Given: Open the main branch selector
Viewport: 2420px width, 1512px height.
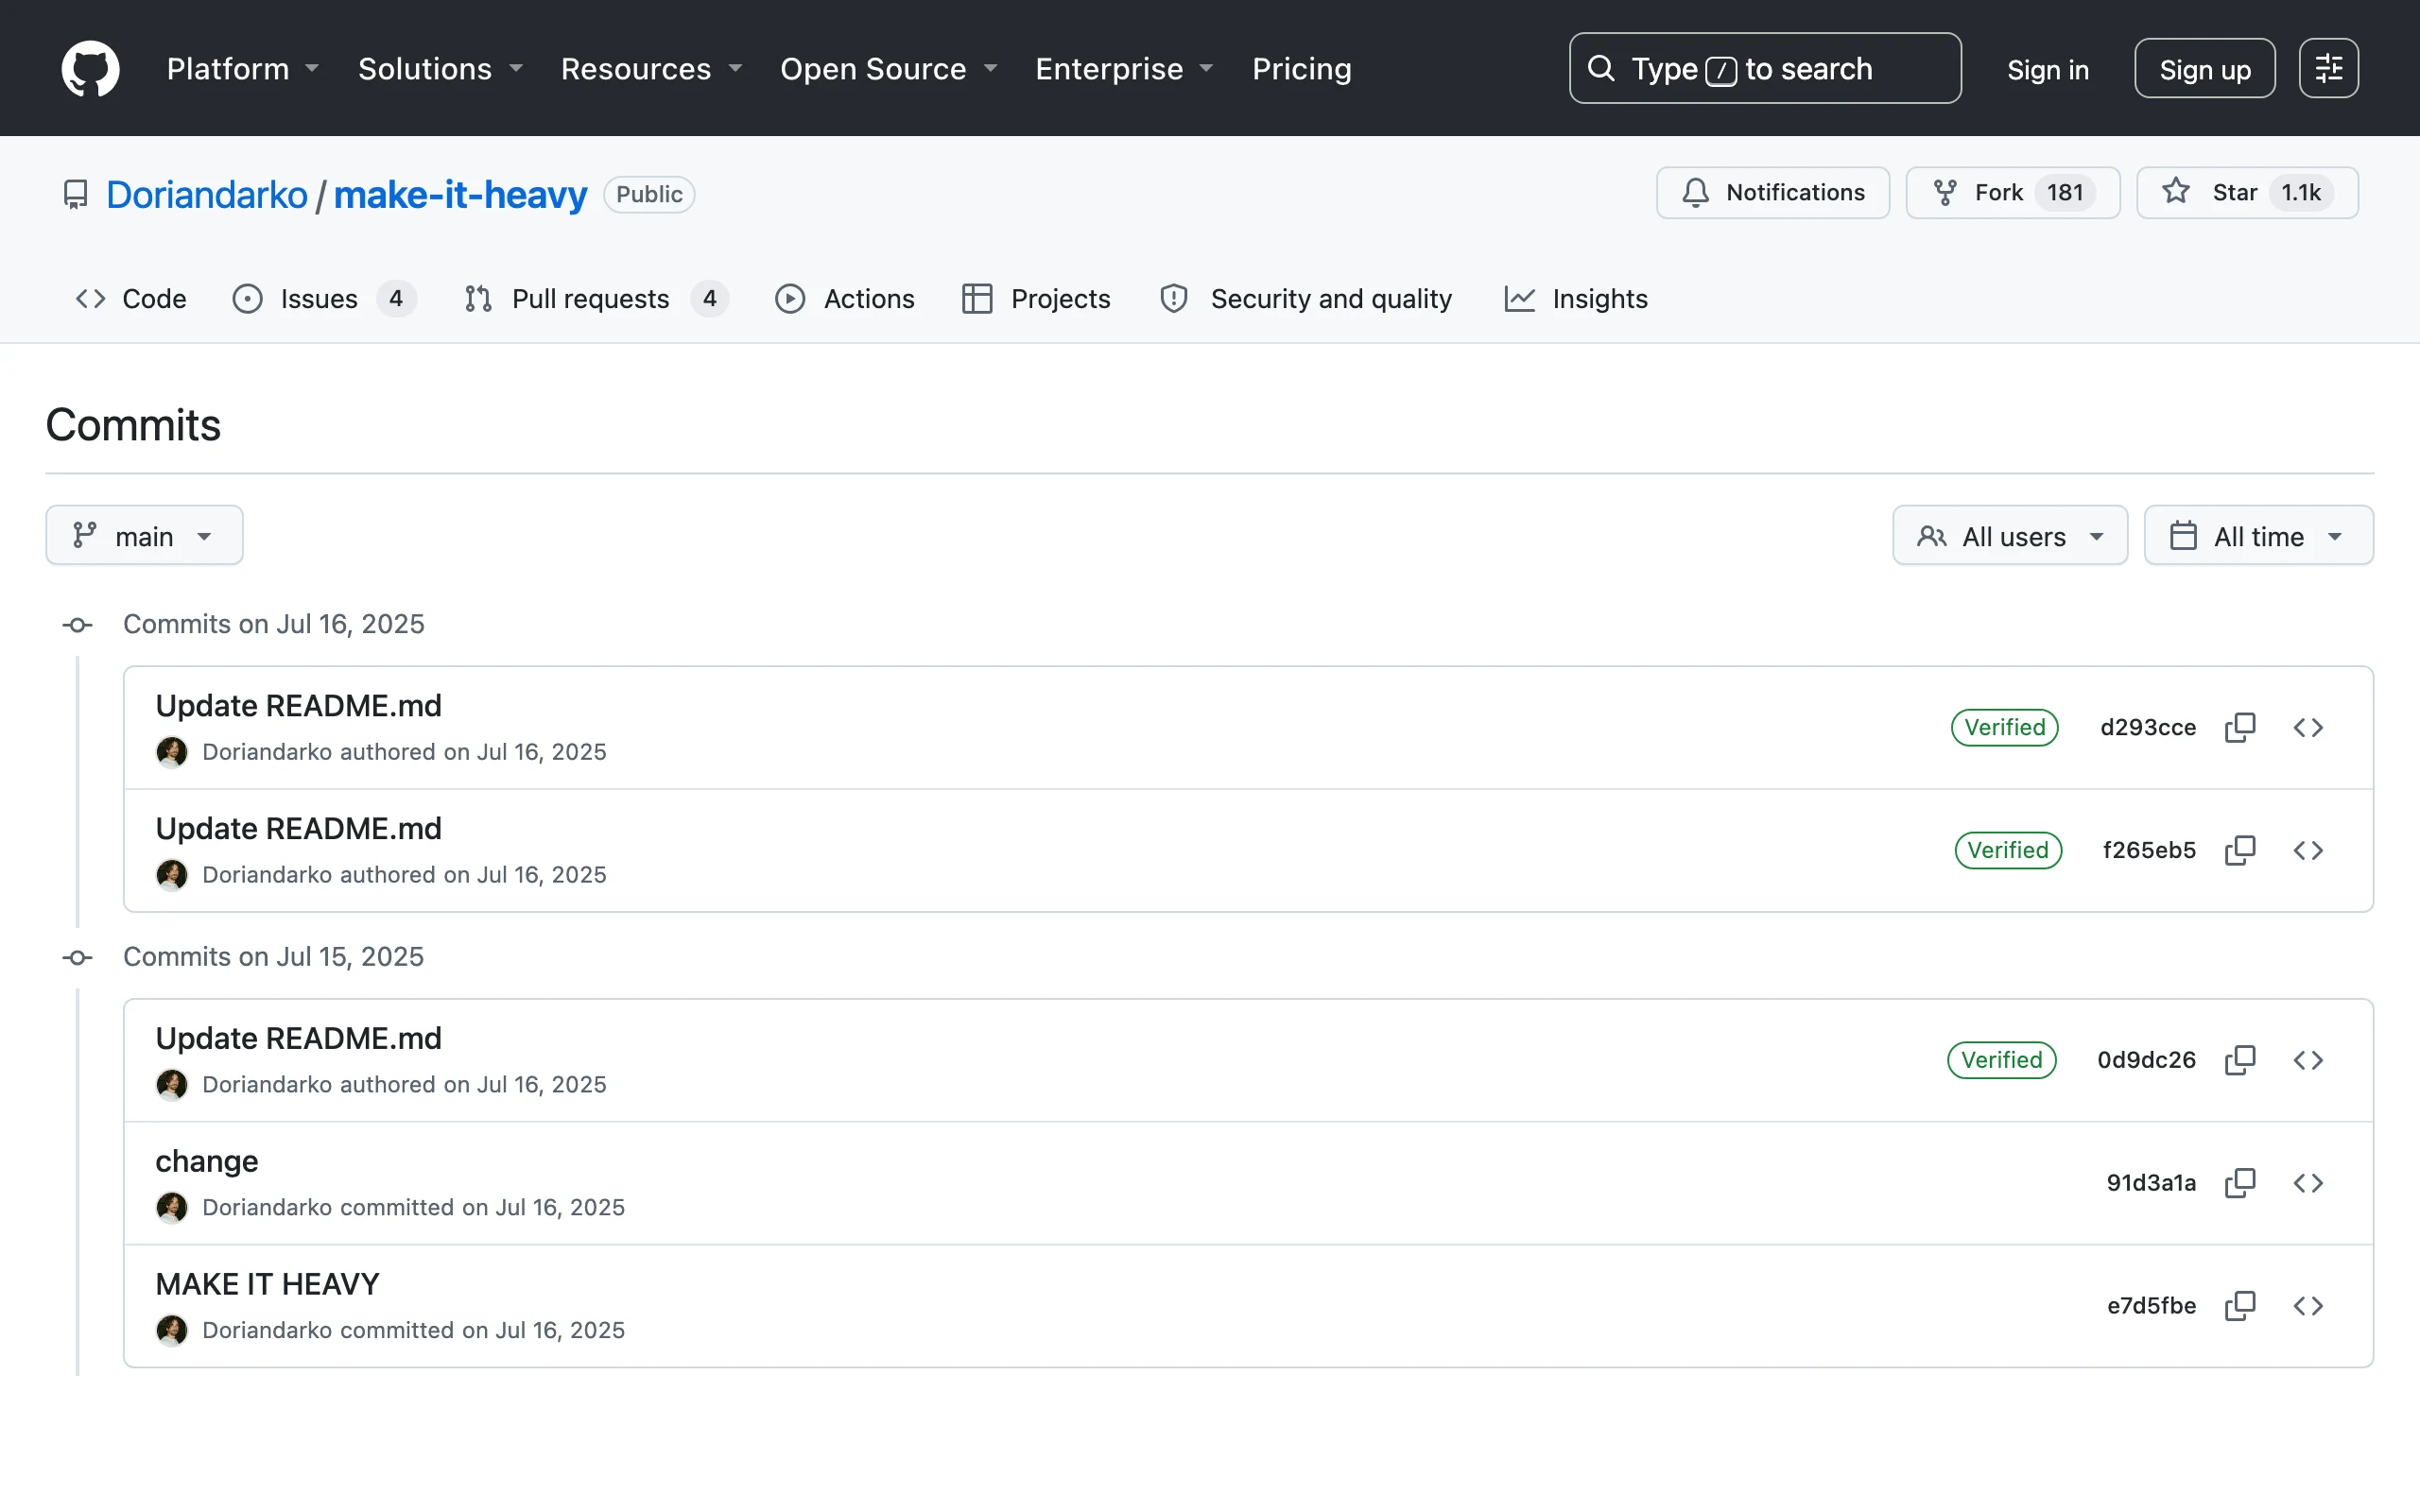Looking at the screenshot, I should pyautogui.click(x=144, y=535).
